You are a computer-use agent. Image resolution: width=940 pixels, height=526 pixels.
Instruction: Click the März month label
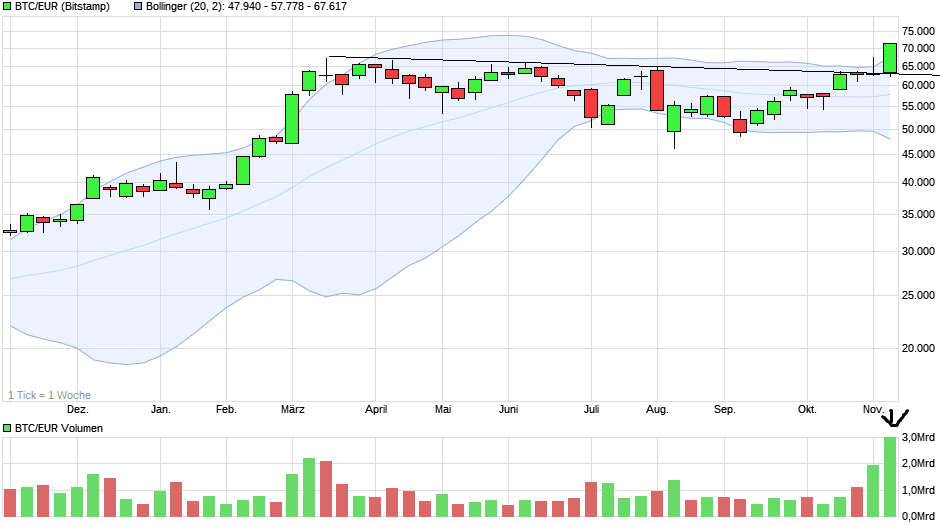click(x=293, y=410)
